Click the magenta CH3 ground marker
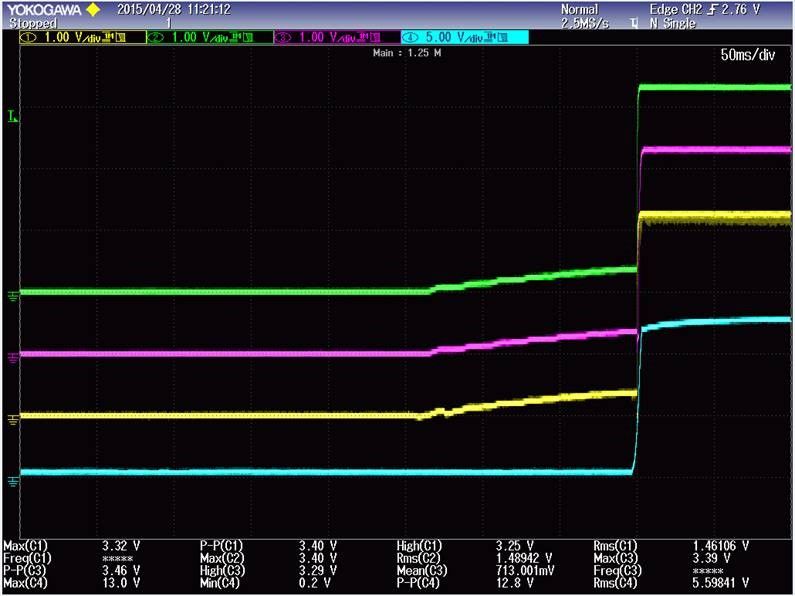Screen dimensions: 795x596 13,358
